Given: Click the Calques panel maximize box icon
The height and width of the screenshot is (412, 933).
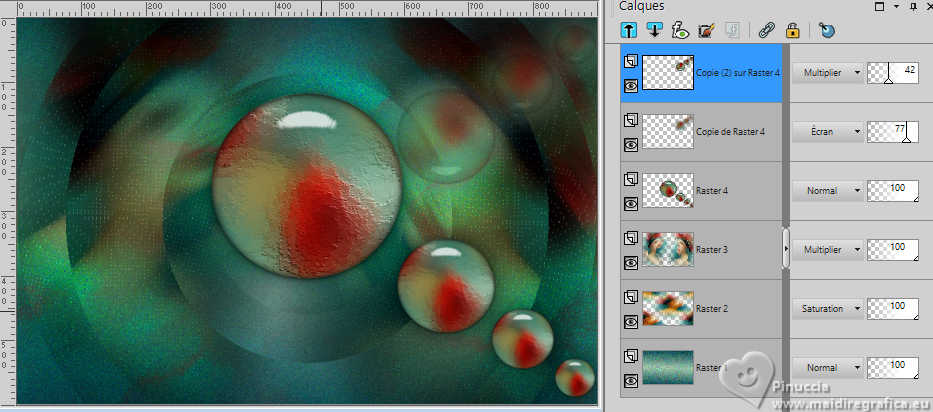Looking at the screenshot, I should point(879,7).
